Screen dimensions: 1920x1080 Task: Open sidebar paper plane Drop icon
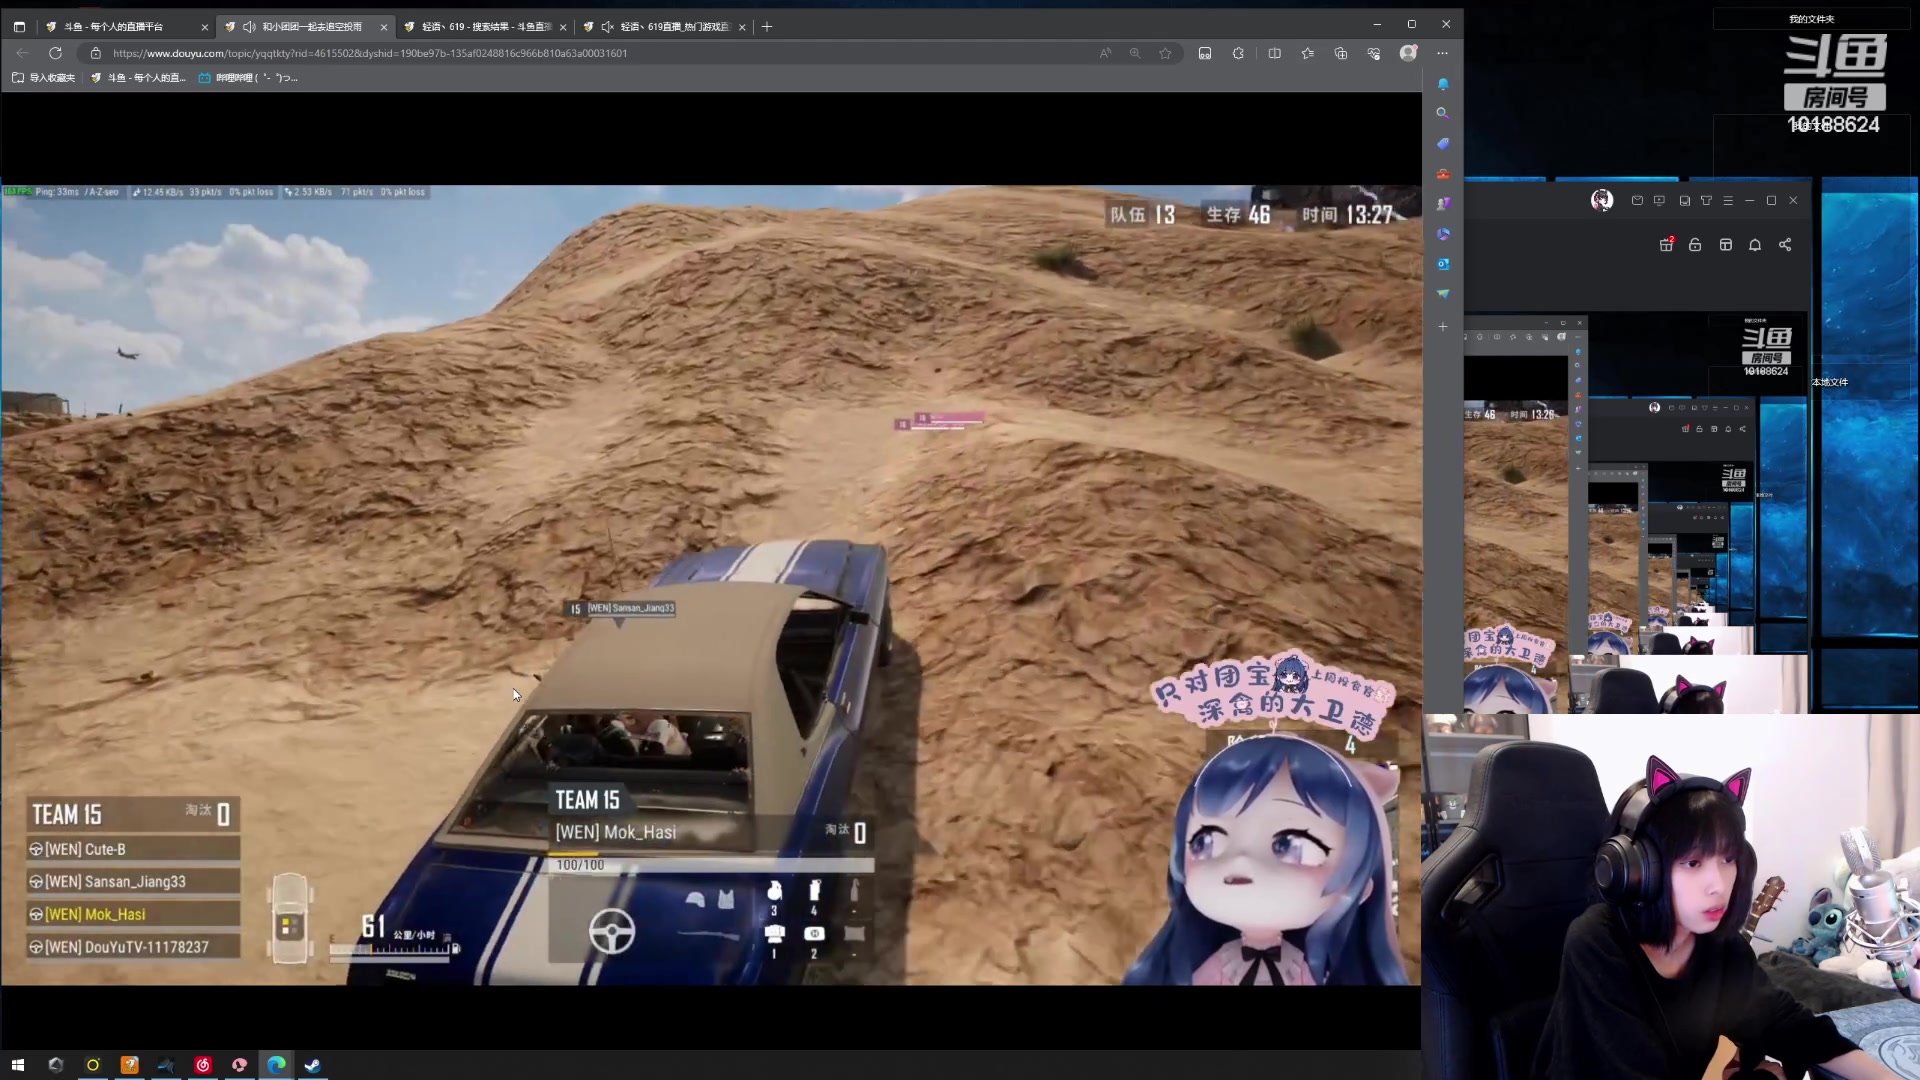[1442, 294]
